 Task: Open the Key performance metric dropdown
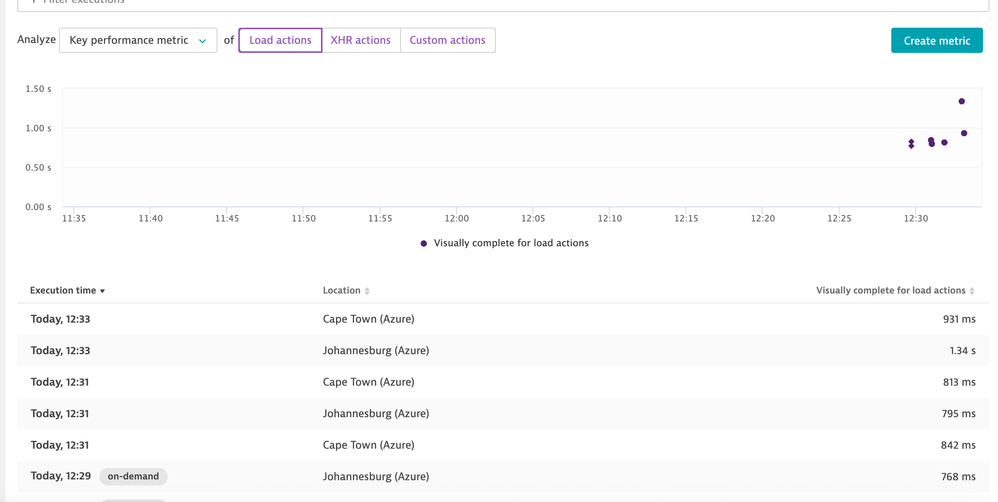138,41
